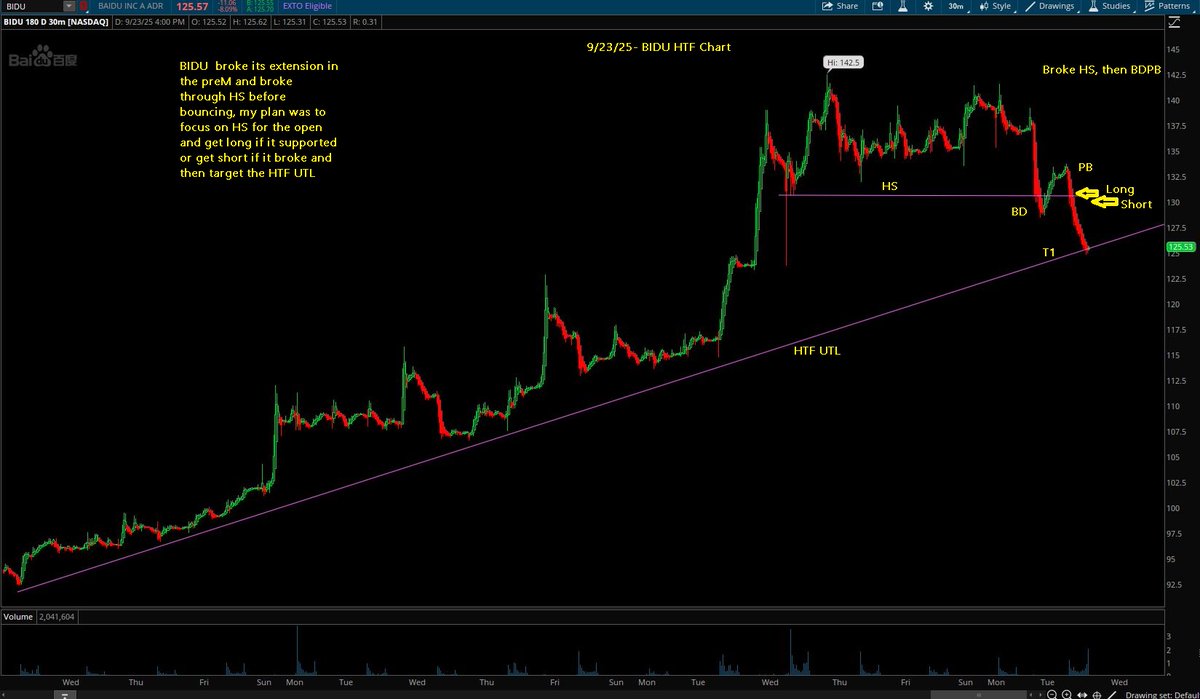The width and height of the screenshot is (1200, 699).
Task: Select the T1 target label
Action: [1048, 253]
